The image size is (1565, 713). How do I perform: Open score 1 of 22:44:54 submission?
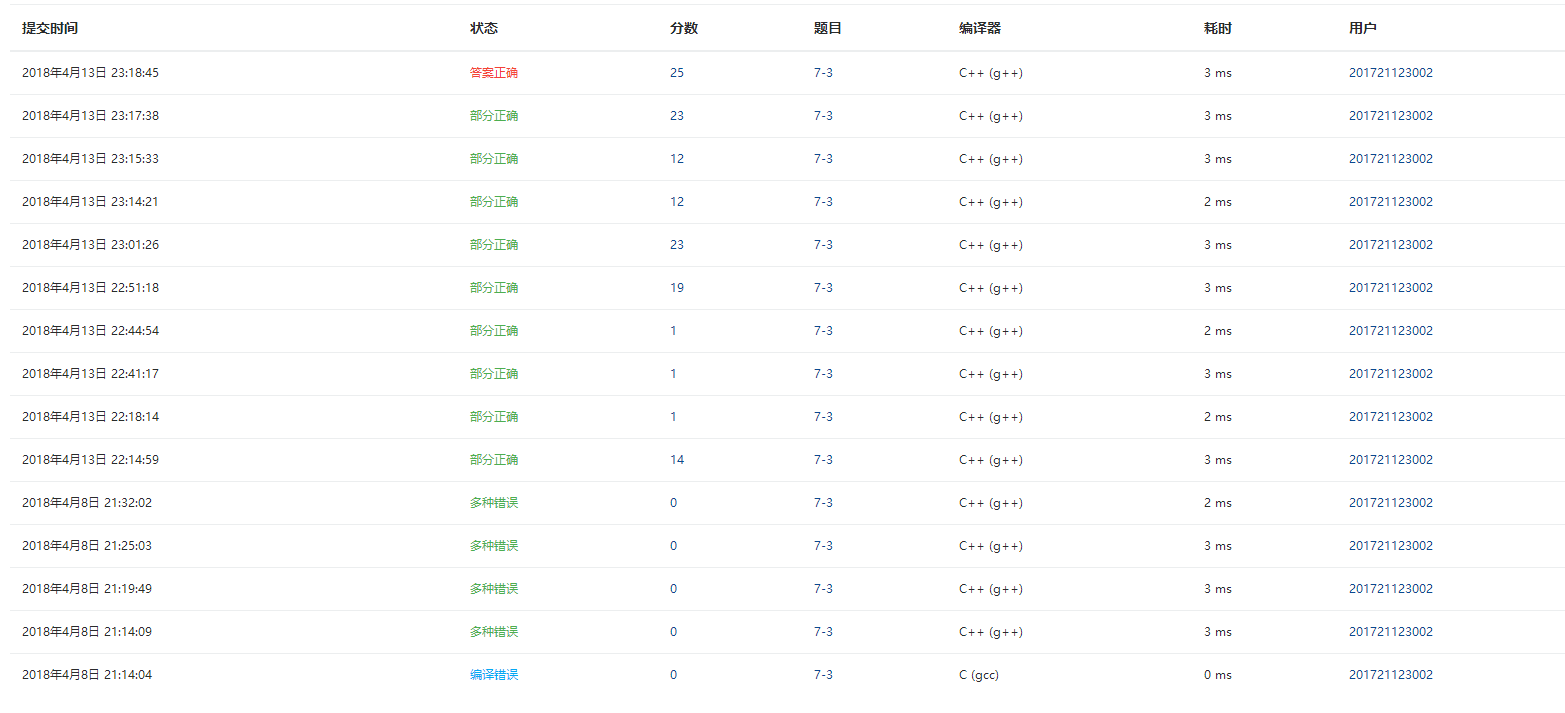pyautogui.click(x=673, y=331)
